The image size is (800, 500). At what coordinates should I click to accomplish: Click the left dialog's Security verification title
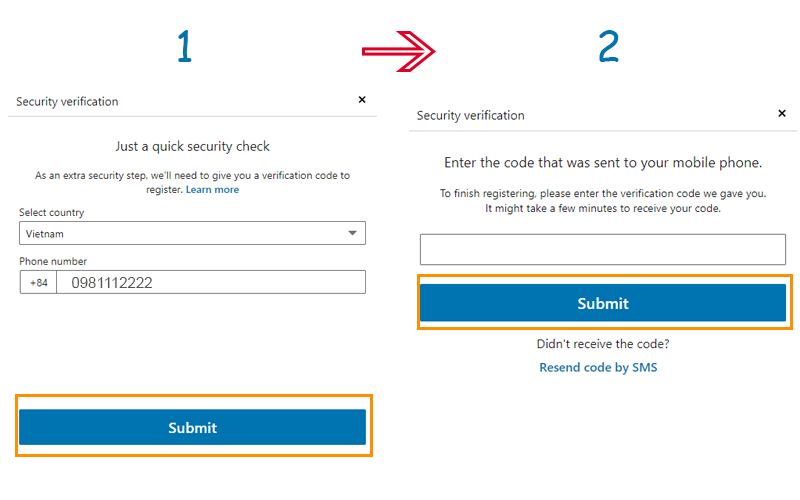tap(67, 102)
